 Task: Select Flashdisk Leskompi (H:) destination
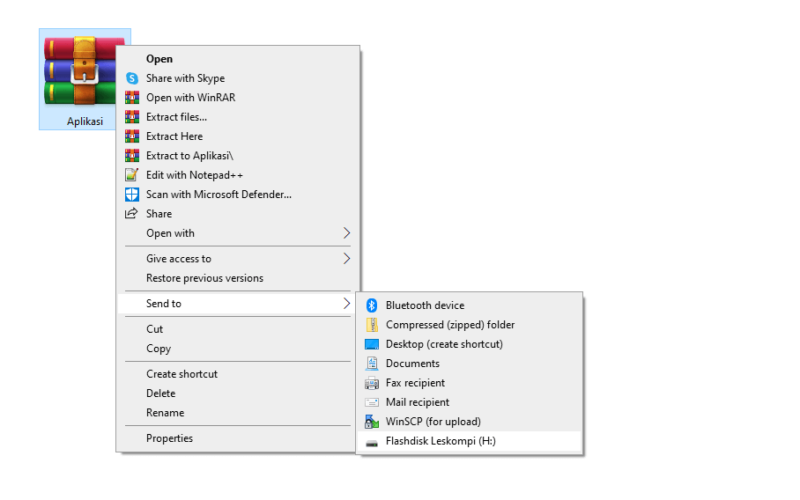469,441
